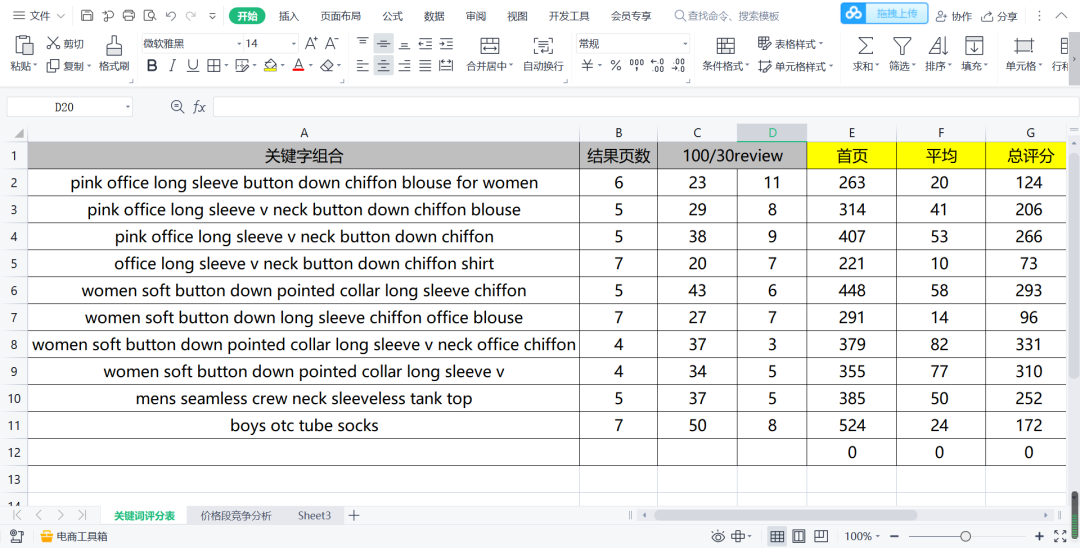
Task: Click the Conditional Formatting (条件格式) icon
Action: pos(725,46)
